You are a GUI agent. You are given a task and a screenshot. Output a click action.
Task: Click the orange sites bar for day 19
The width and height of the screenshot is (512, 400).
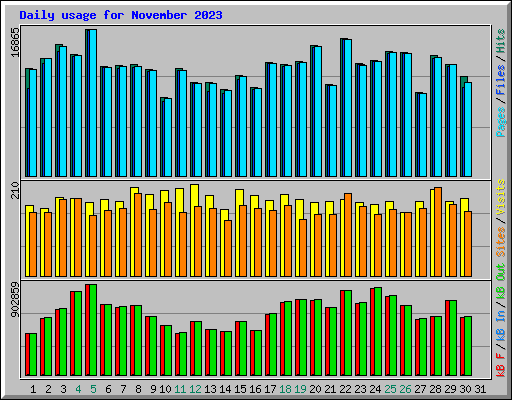303,248
